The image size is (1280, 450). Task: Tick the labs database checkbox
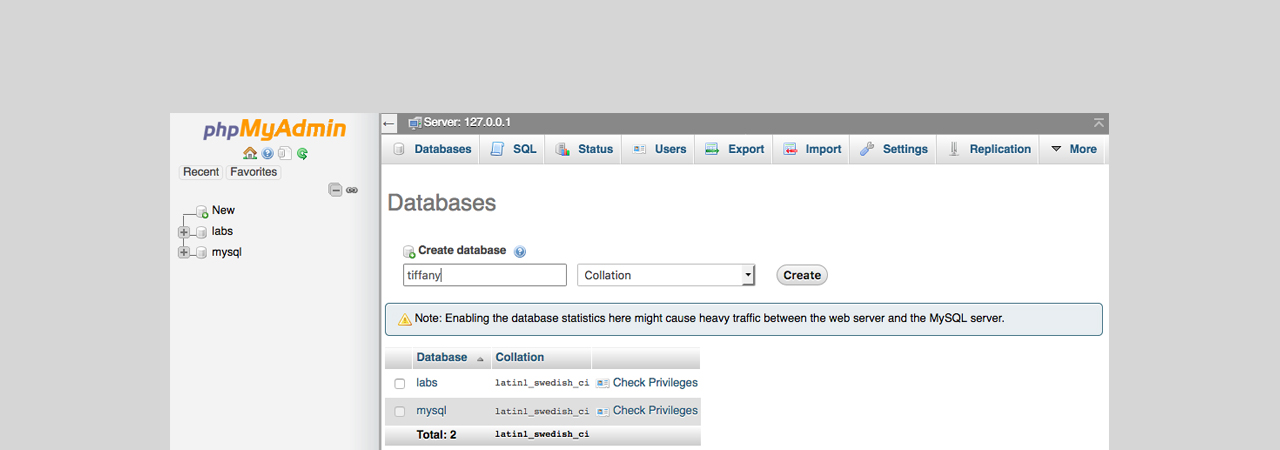pyautogui.click(x=400, y=384)
